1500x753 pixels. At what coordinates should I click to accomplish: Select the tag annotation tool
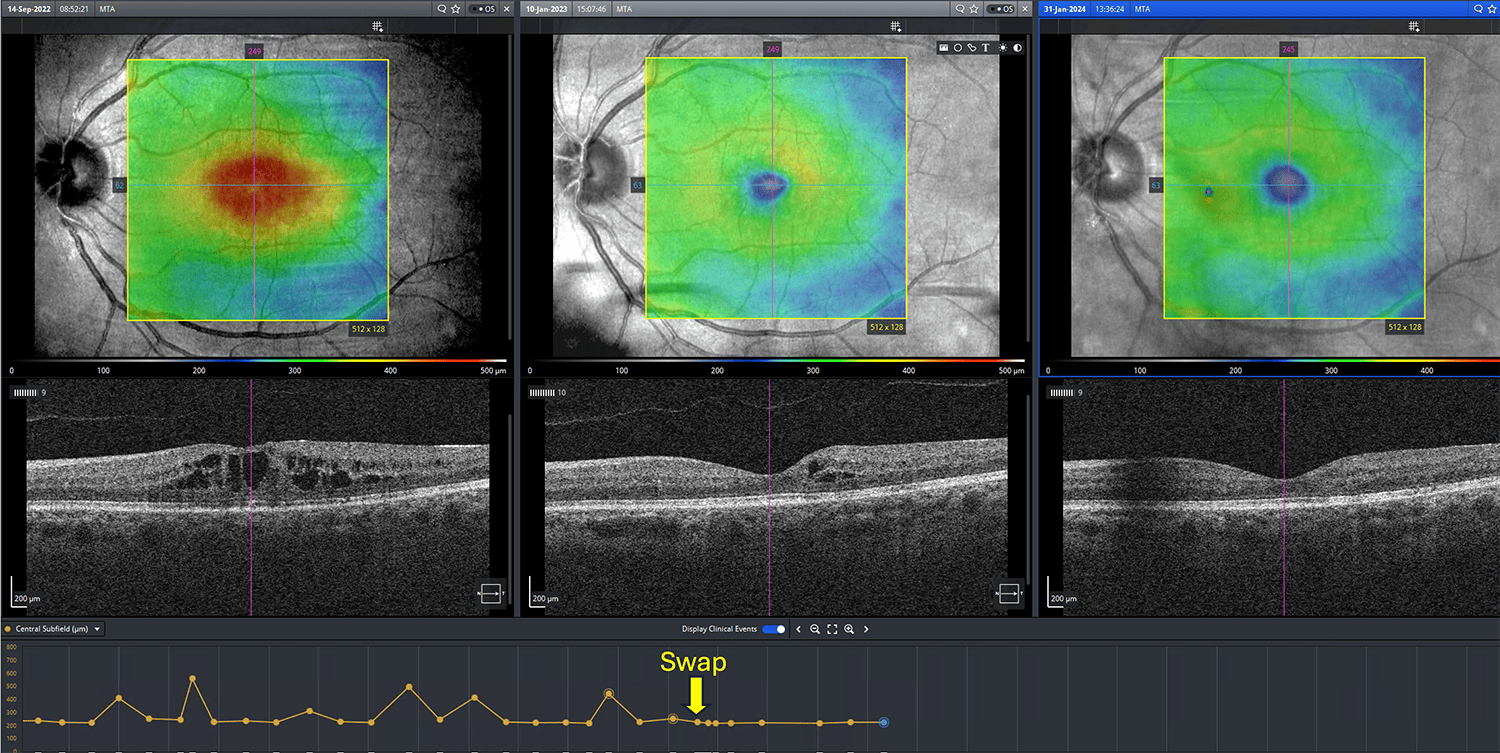coord(971,47)
